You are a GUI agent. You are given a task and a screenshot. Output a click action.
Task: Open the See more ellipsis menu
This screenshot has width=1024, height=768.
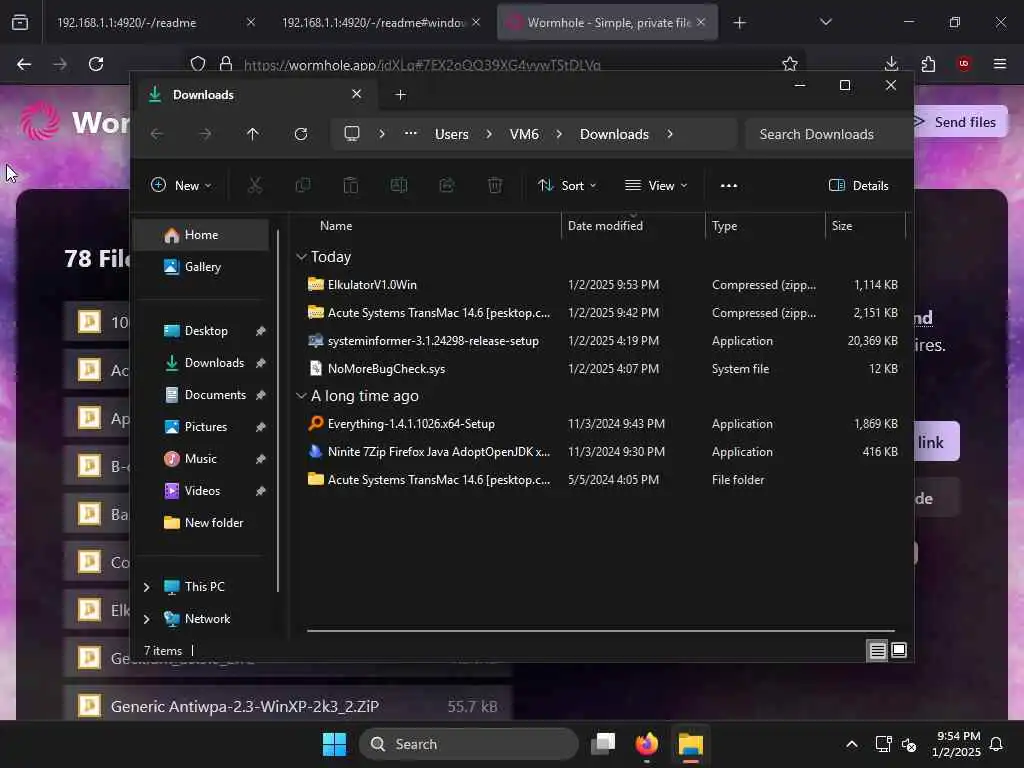729,185
